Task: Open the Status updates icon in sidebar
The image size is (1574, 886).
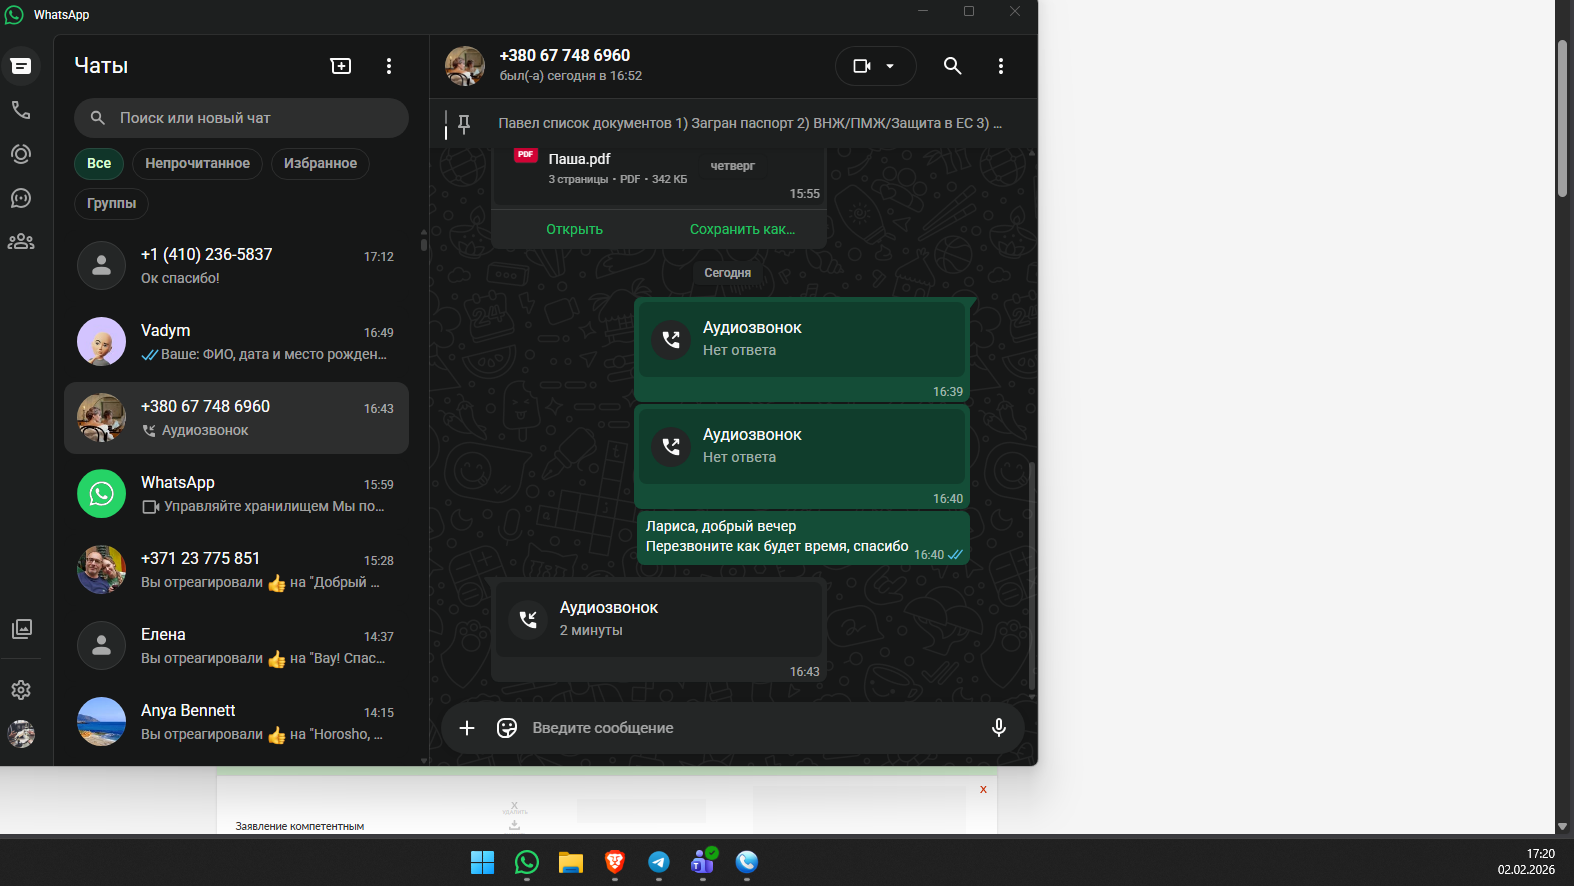Action: coord(21,154)
